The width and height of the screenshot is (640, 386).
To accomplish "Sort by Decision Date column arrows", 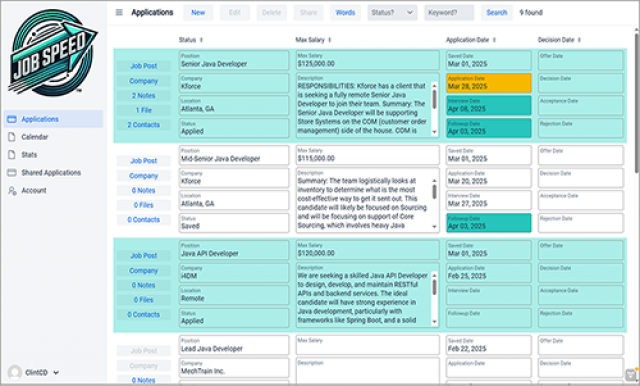I will (x=579, y=40).
